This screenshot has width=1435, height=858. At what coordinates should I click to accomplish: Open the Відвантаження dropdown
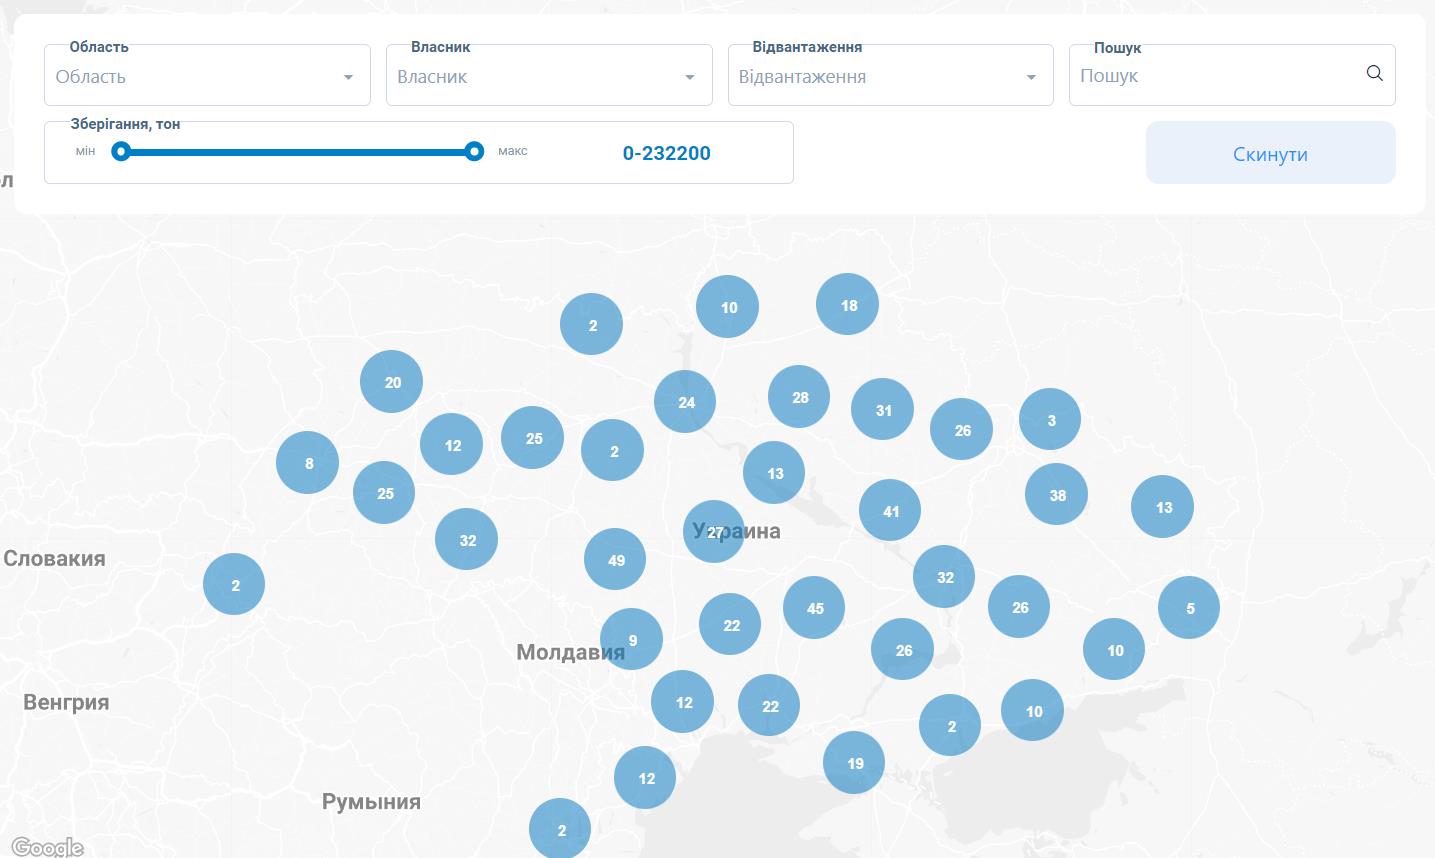click(890, 75)
